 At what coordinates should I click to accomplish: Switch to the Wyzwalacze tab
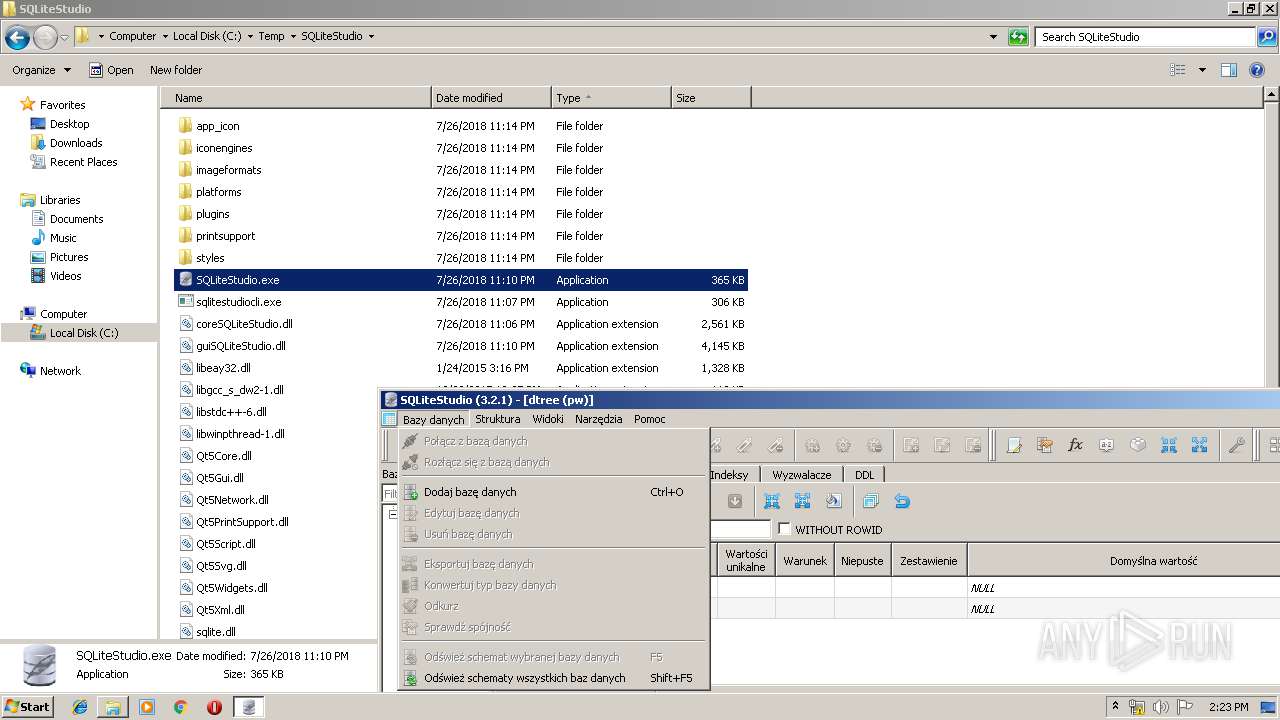point(802,475)
